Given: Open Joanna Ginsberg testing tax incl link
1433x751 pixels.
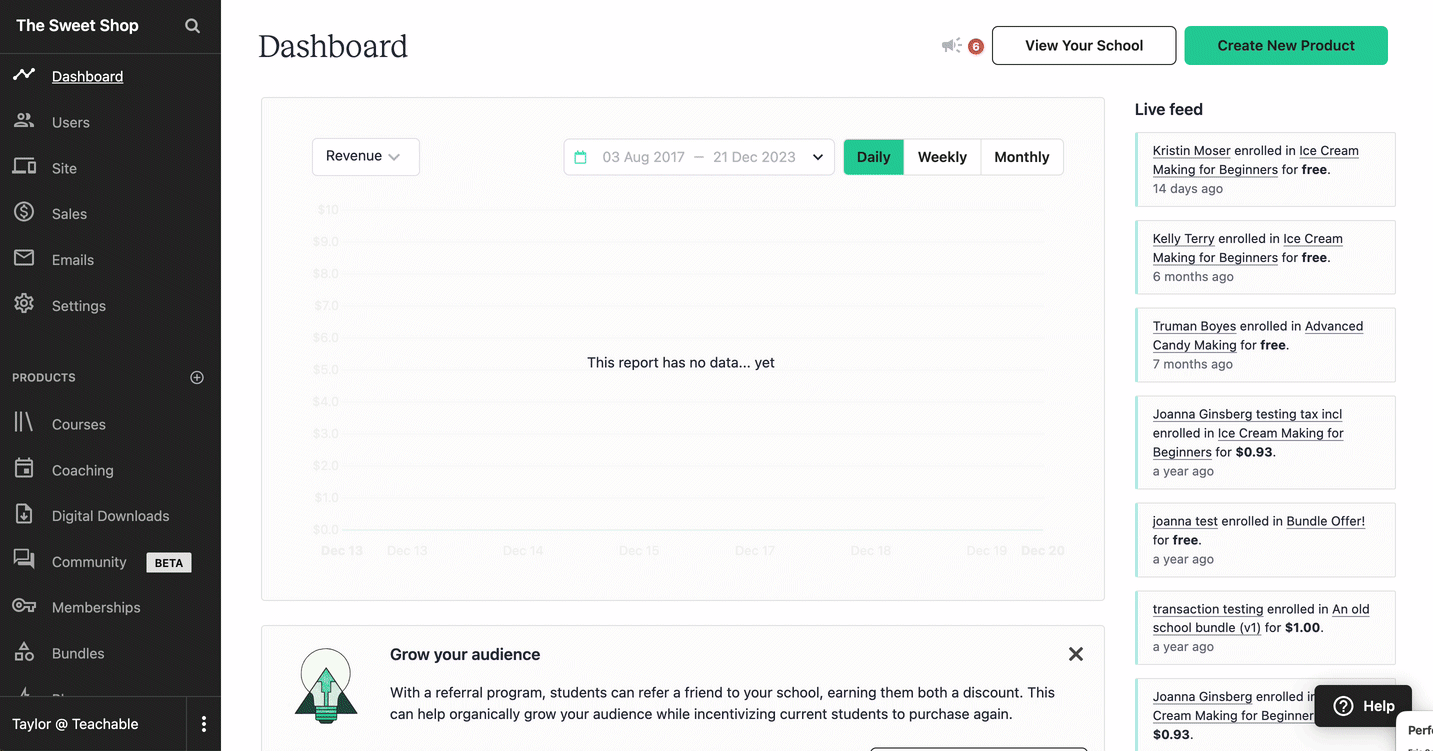Looking at the screenshot, I should 1247,414.
